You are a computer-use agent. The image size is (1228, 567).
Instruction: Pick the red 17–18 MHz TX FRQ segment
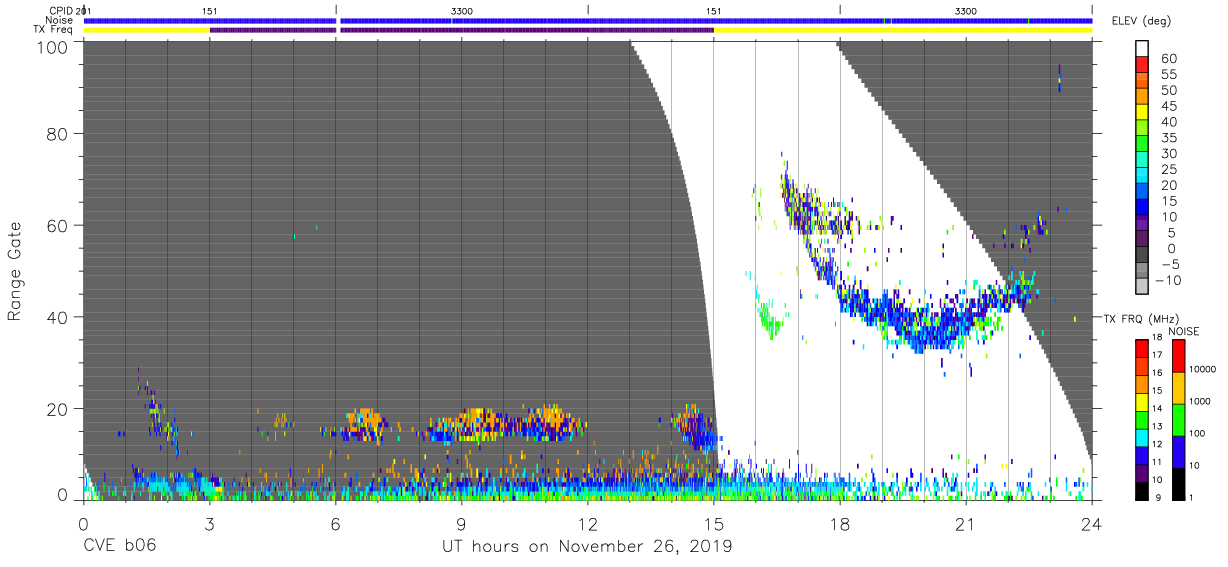[x=1144, y=348]
